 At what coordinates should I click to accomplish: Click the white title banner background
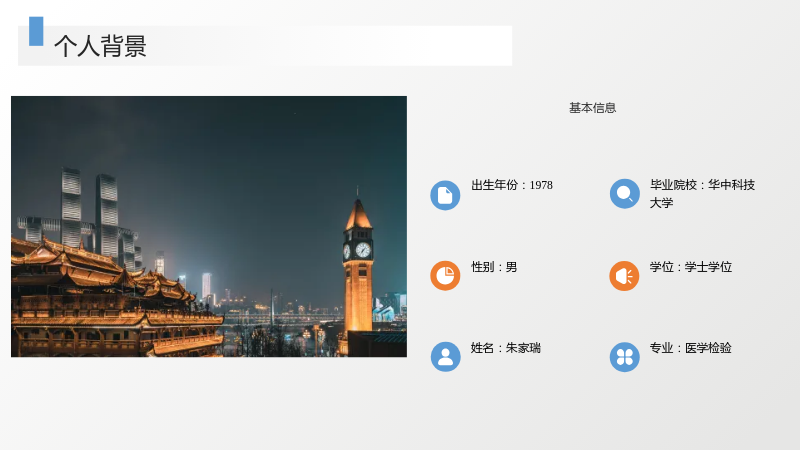pos(265,46)
